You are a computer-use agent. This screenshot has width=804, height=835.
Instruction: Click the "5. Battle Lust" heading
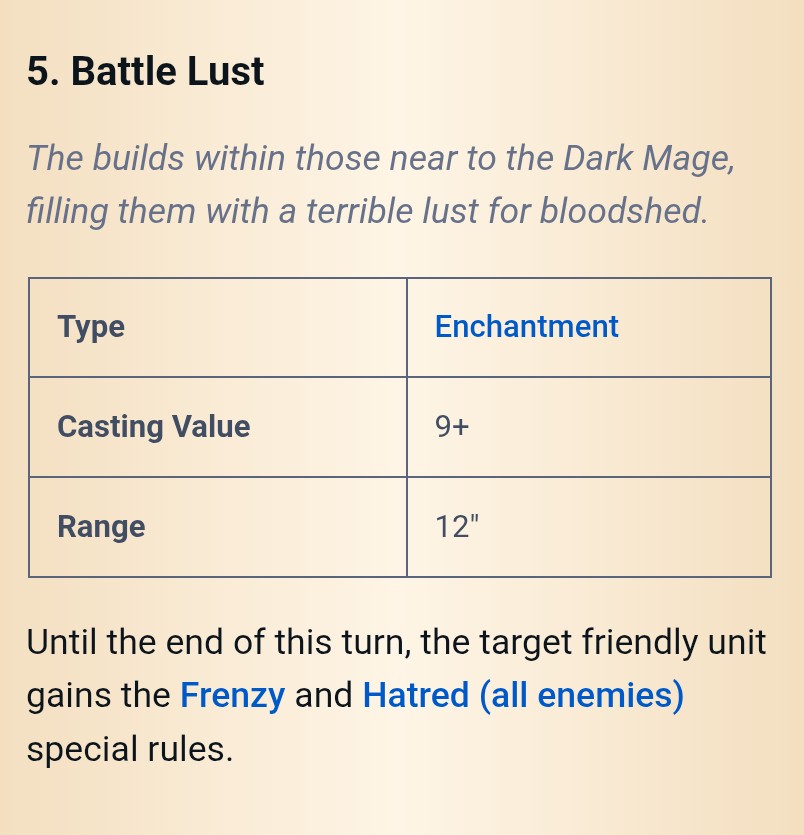tap(146, 72)
